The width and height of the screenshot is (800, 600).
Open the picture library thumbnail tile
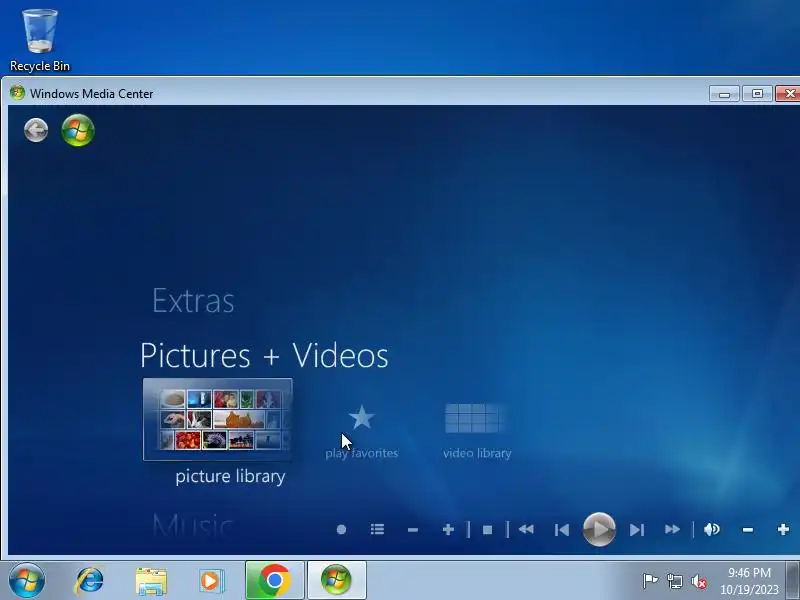click(218, 419)
